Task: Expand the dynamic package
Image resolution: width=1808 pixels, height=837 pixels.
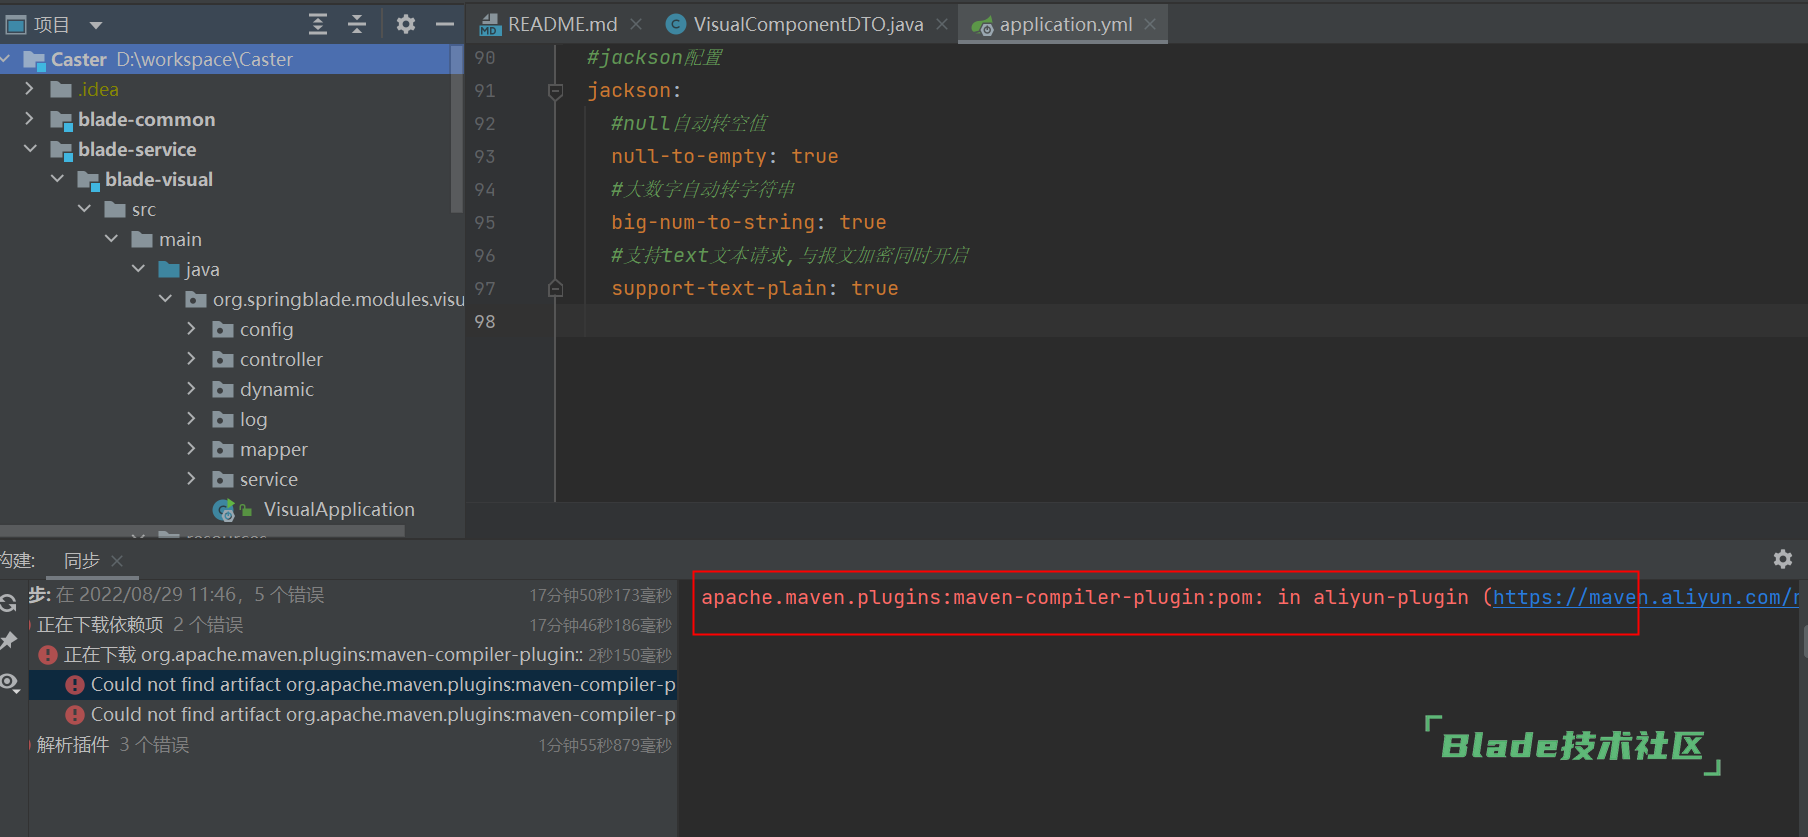Action: 192,389
